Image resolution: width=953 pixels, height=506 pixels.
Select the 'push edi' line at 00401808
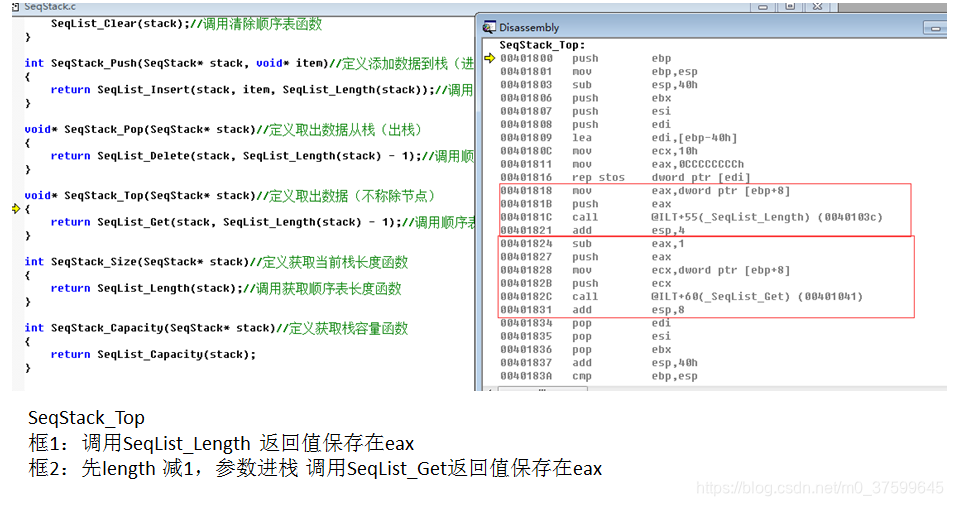pyautogui.click(x=586, y=125)
